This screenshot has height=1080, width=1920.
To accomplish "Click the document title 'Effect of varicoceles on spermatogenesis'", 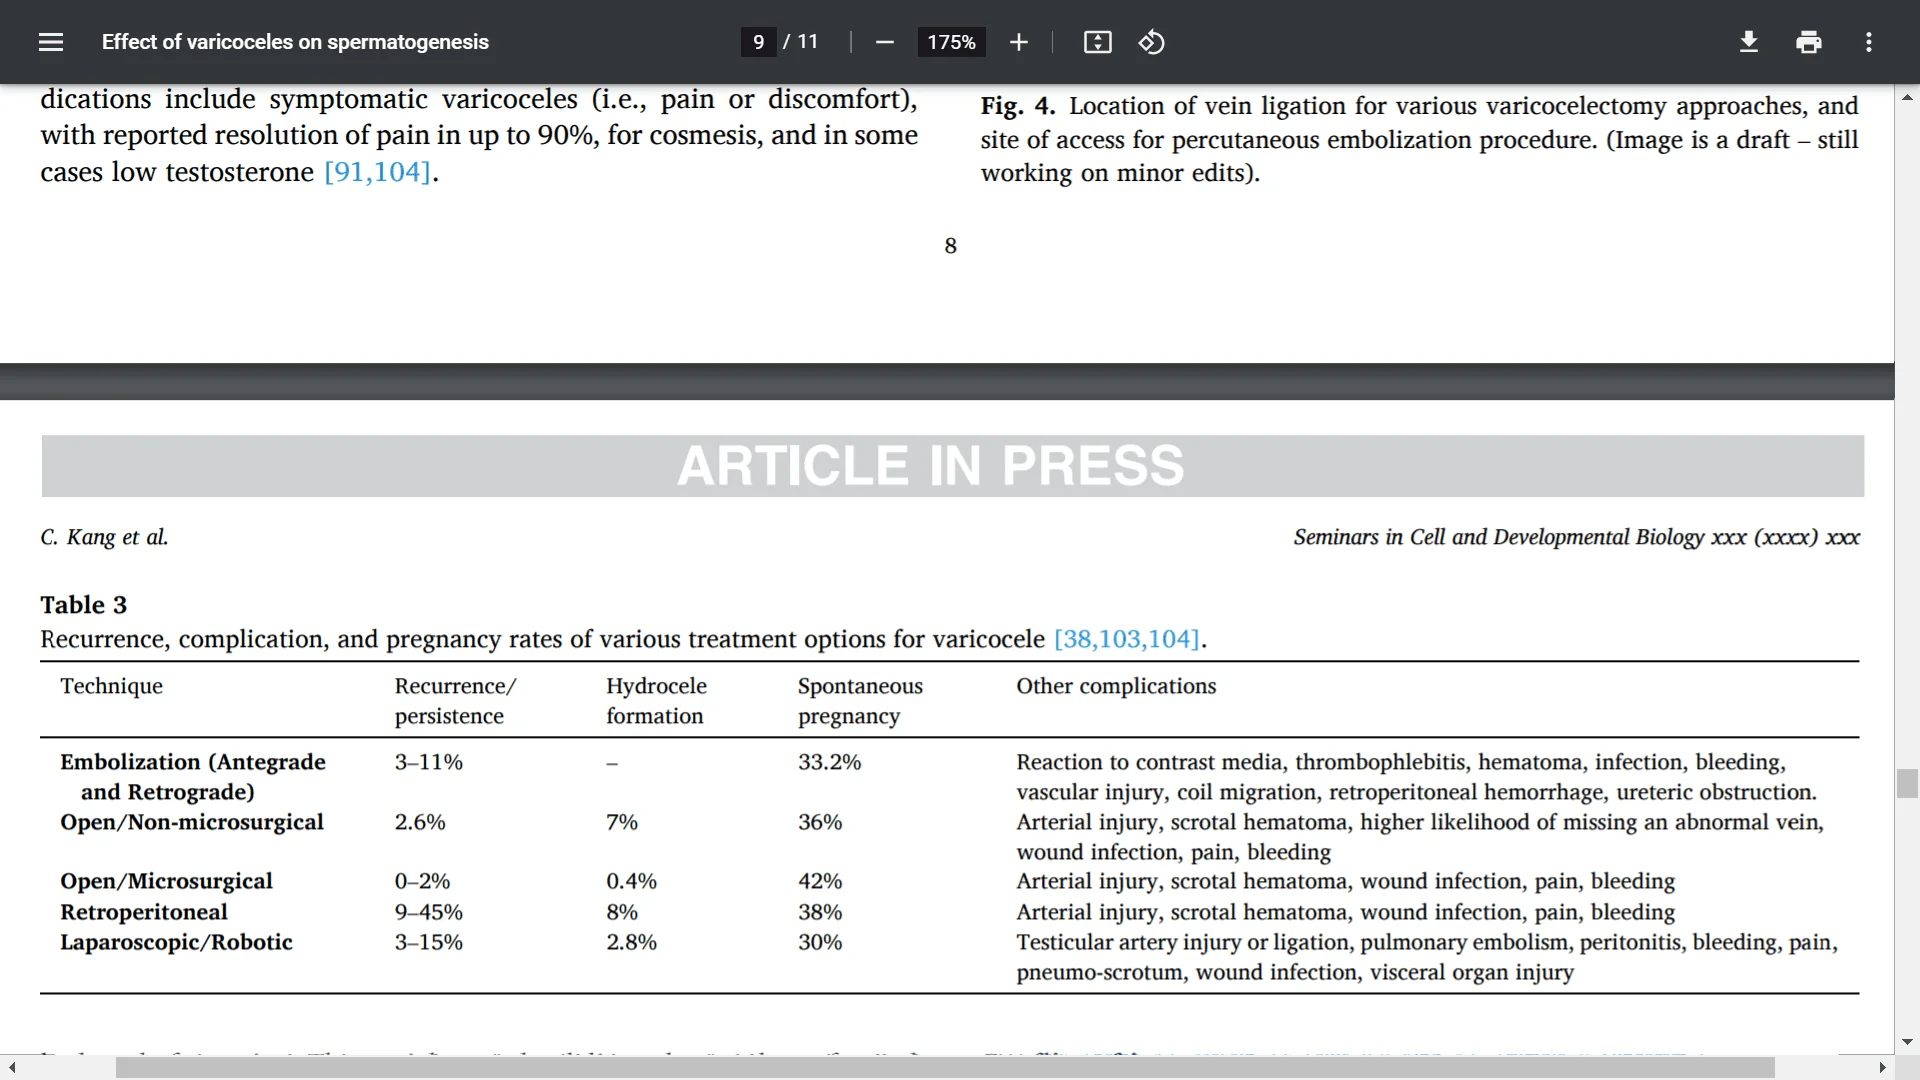I will [295, 42].
